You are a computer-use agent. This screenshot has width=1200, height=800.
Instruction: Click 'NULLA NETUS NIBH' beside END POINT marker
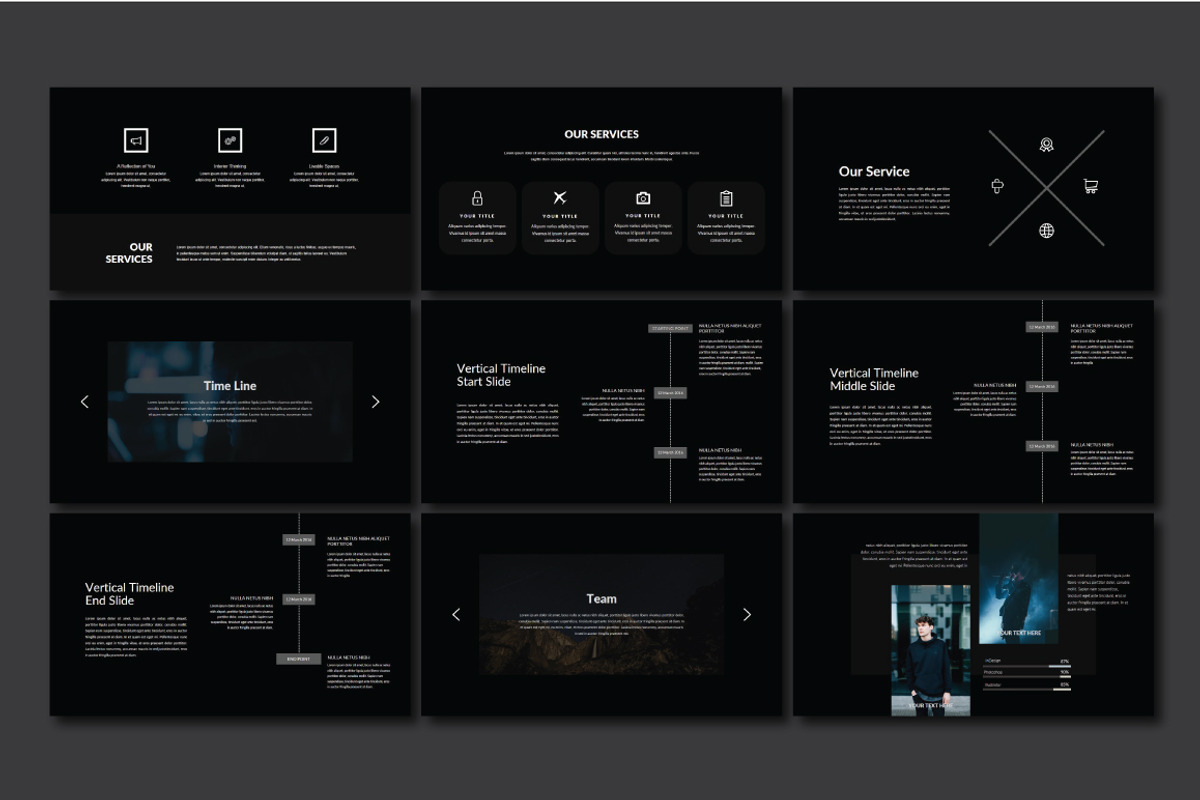(x=349, y=658)
